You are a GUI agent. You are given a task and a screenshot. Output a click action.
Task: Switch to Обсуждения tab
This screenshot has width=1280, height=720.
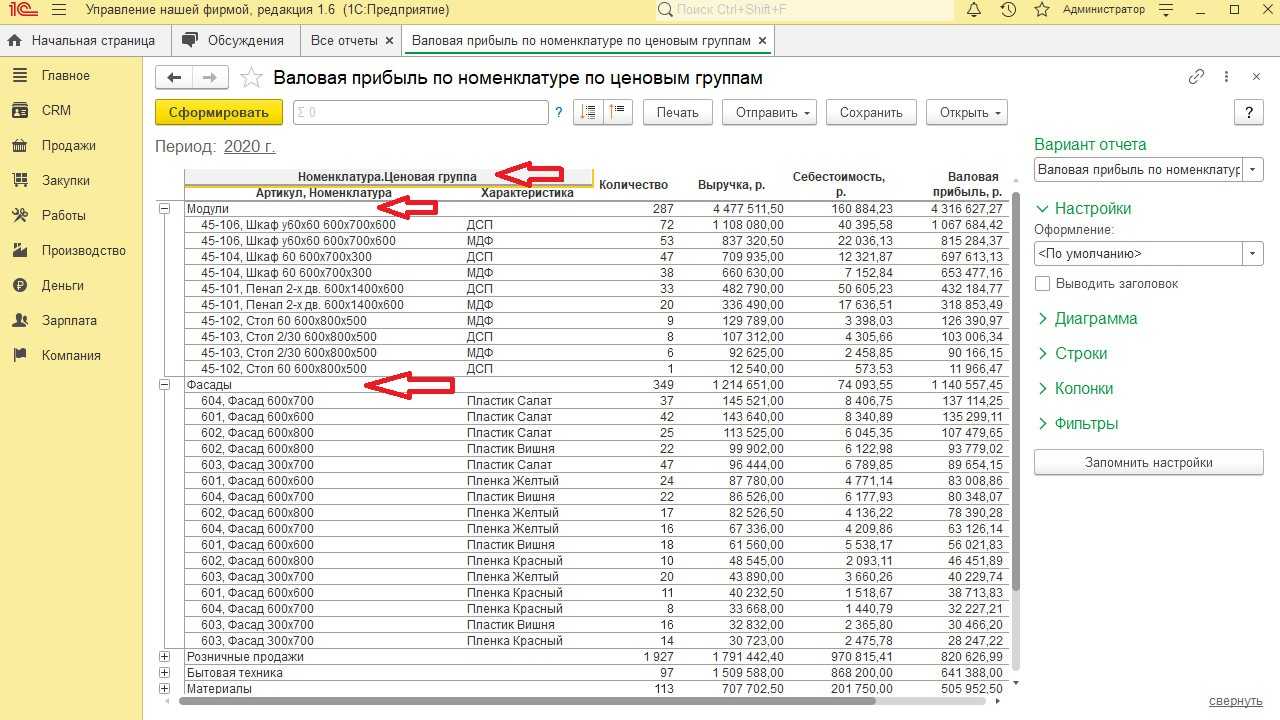coord(235,41)
